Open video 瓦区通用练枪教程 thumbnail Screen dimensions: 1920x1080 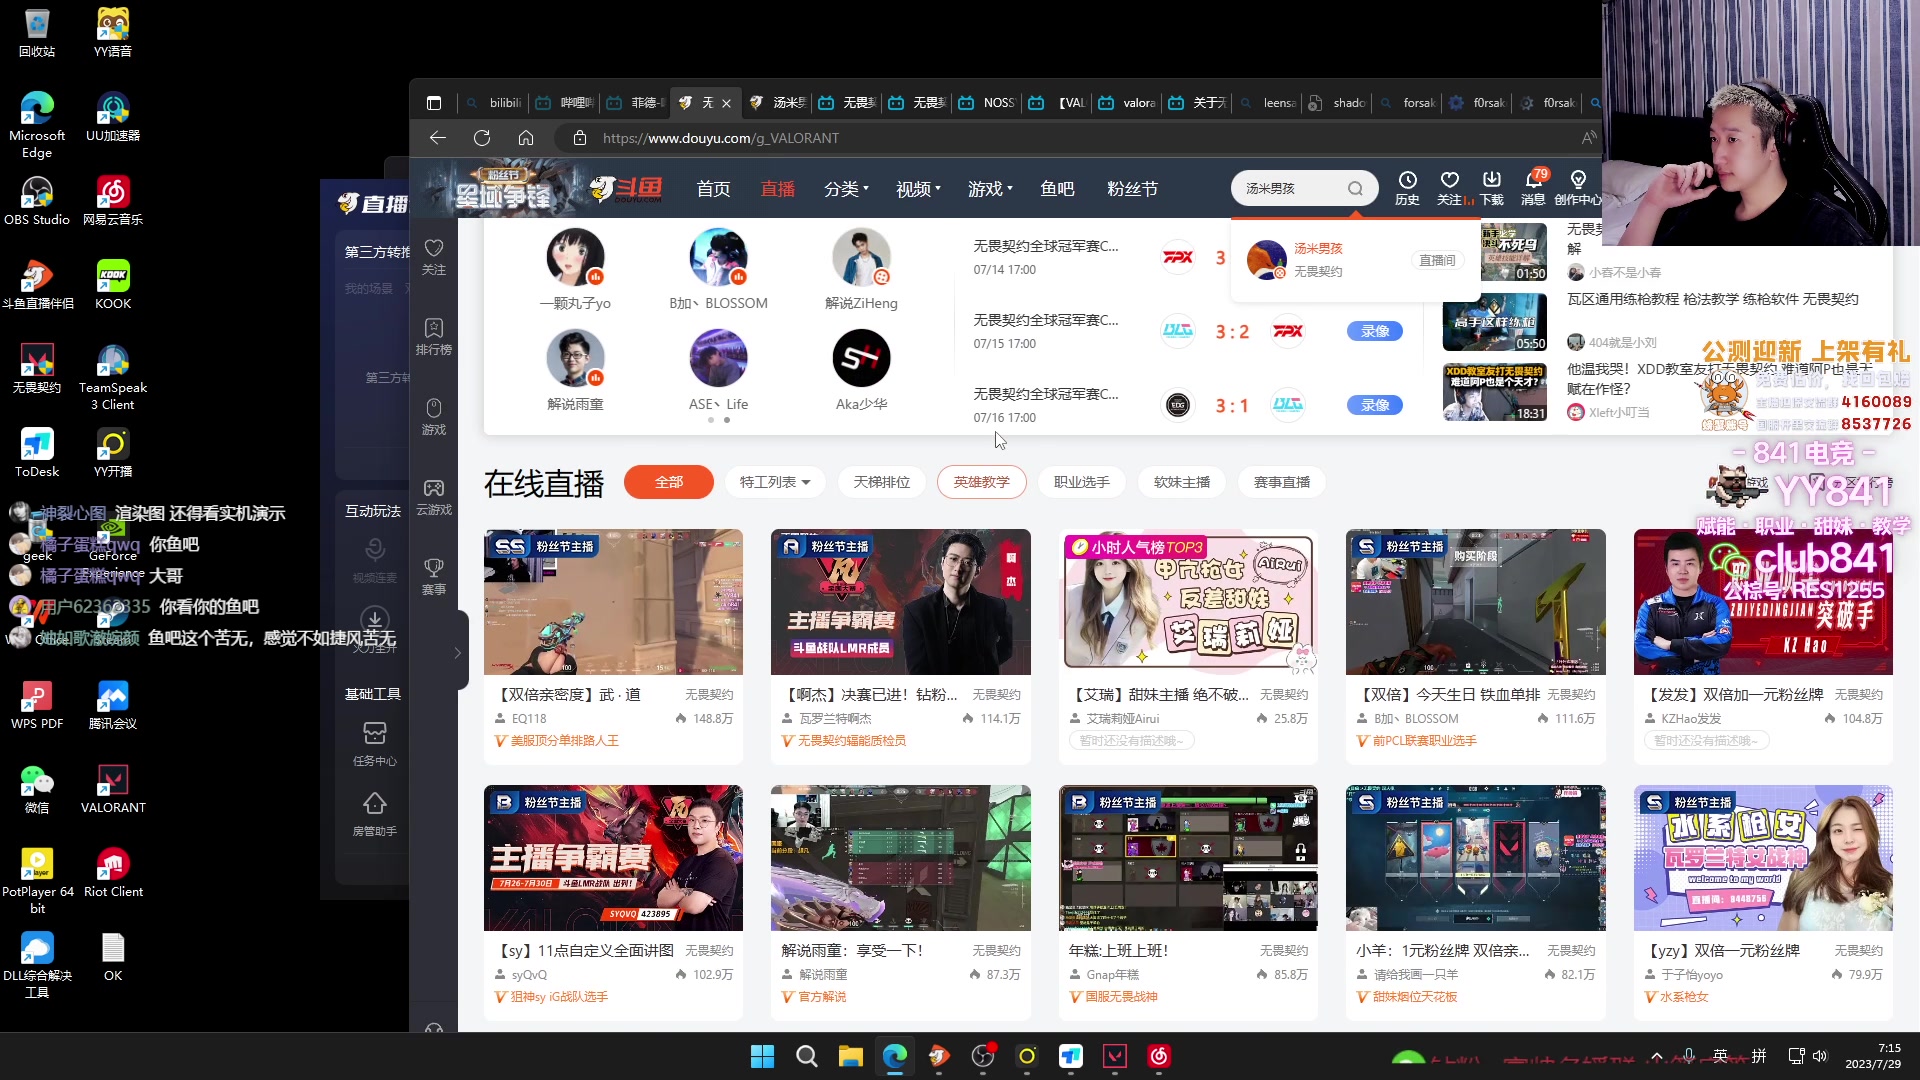coord(1494,322)
